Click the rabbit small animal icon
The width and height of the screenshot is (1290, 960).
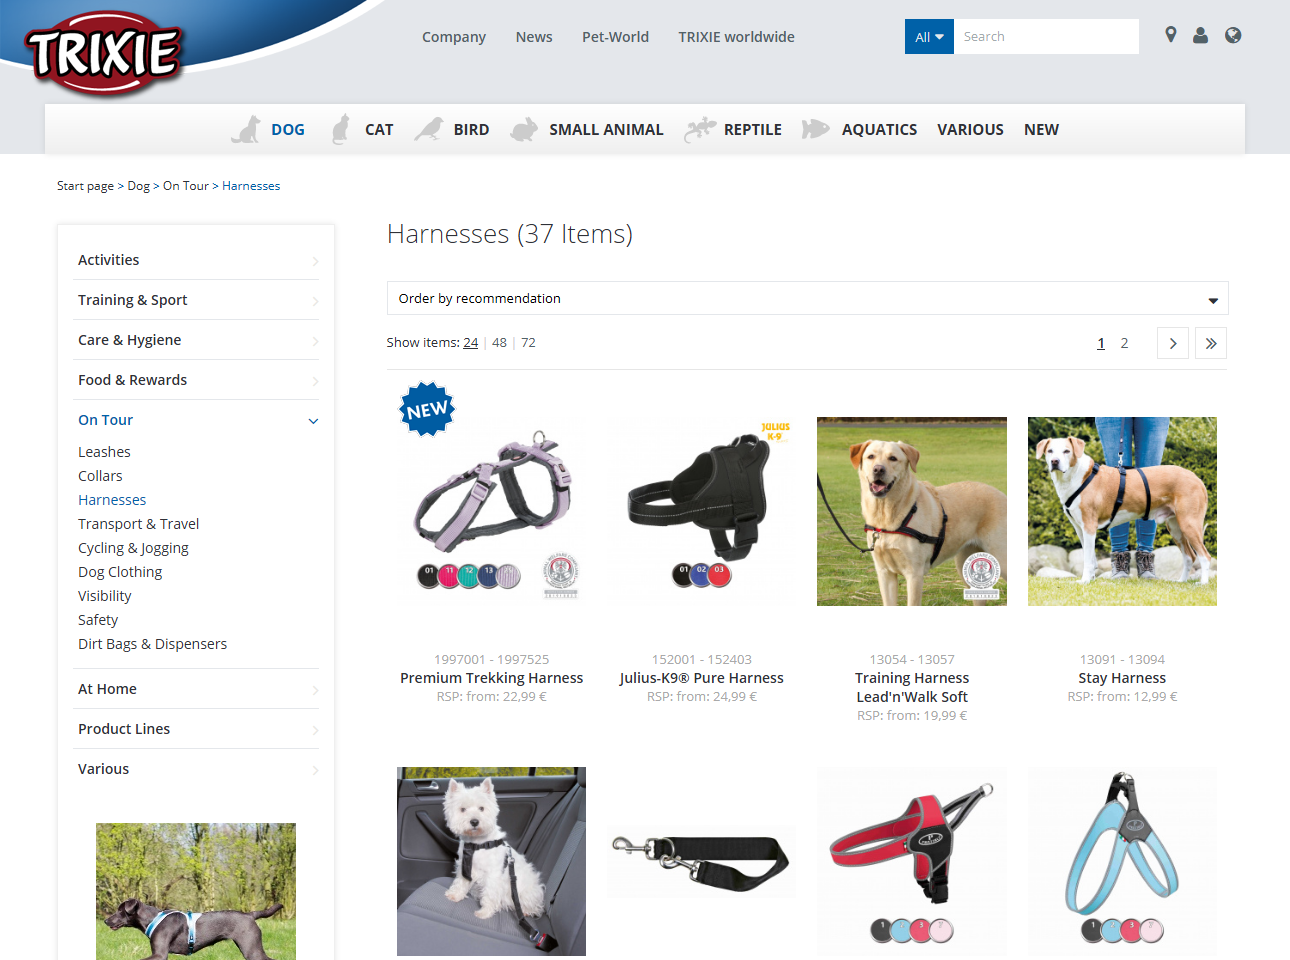coord(524,129)
